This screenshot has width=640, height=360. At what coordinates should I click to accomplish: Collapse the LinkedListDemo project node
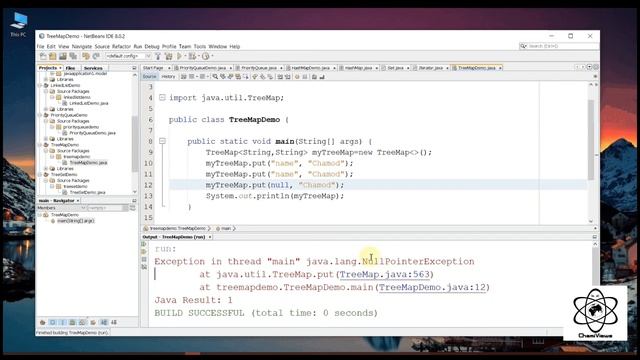(40, 86)
